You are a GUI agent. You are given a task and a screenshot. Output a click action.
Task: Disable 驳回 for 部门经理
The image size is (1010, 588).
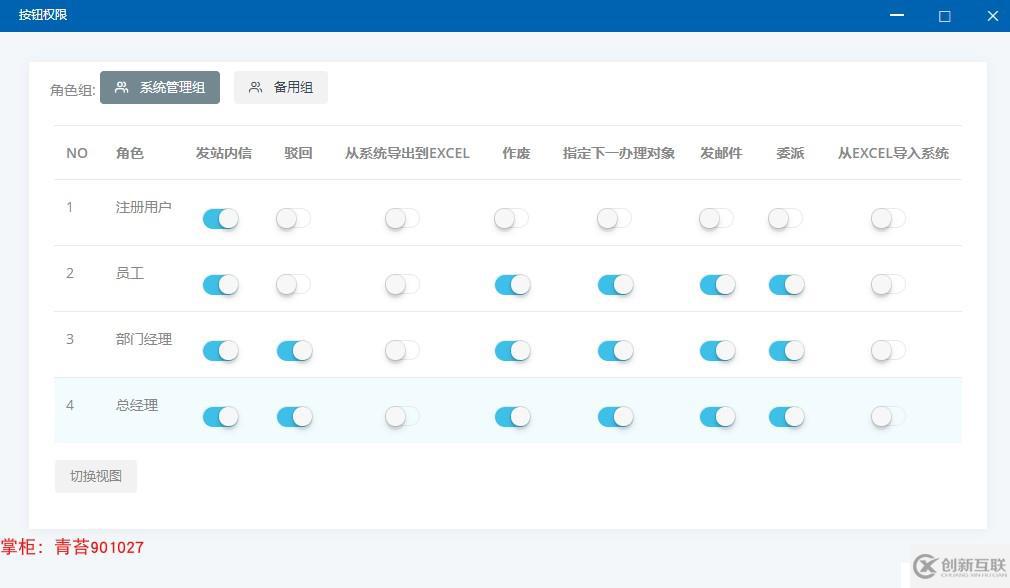(294, 350)
